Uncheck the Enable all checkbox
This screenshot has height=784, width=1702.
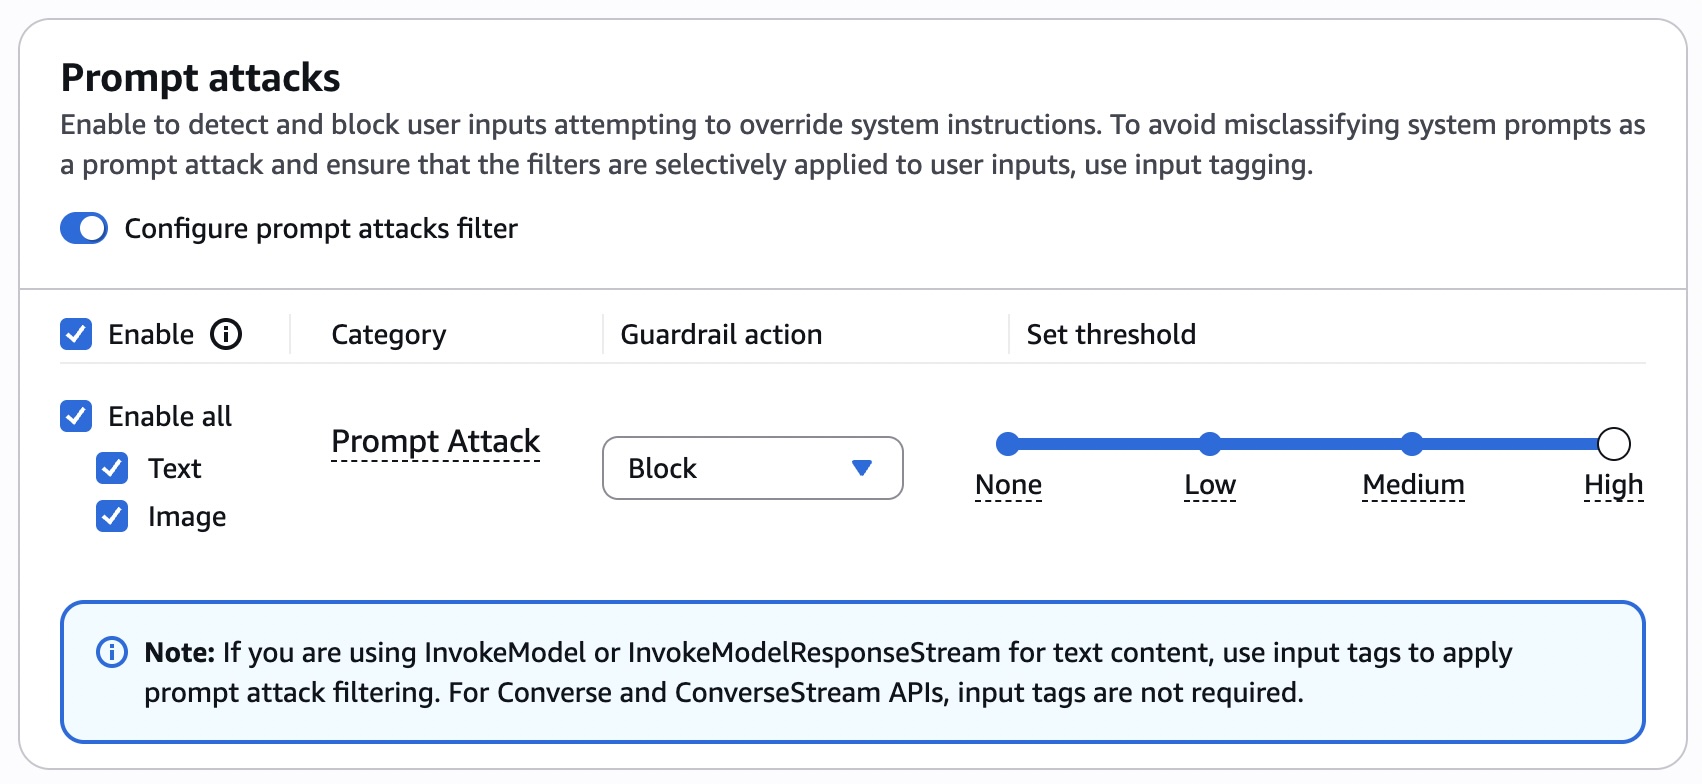[x=76, y=416]
